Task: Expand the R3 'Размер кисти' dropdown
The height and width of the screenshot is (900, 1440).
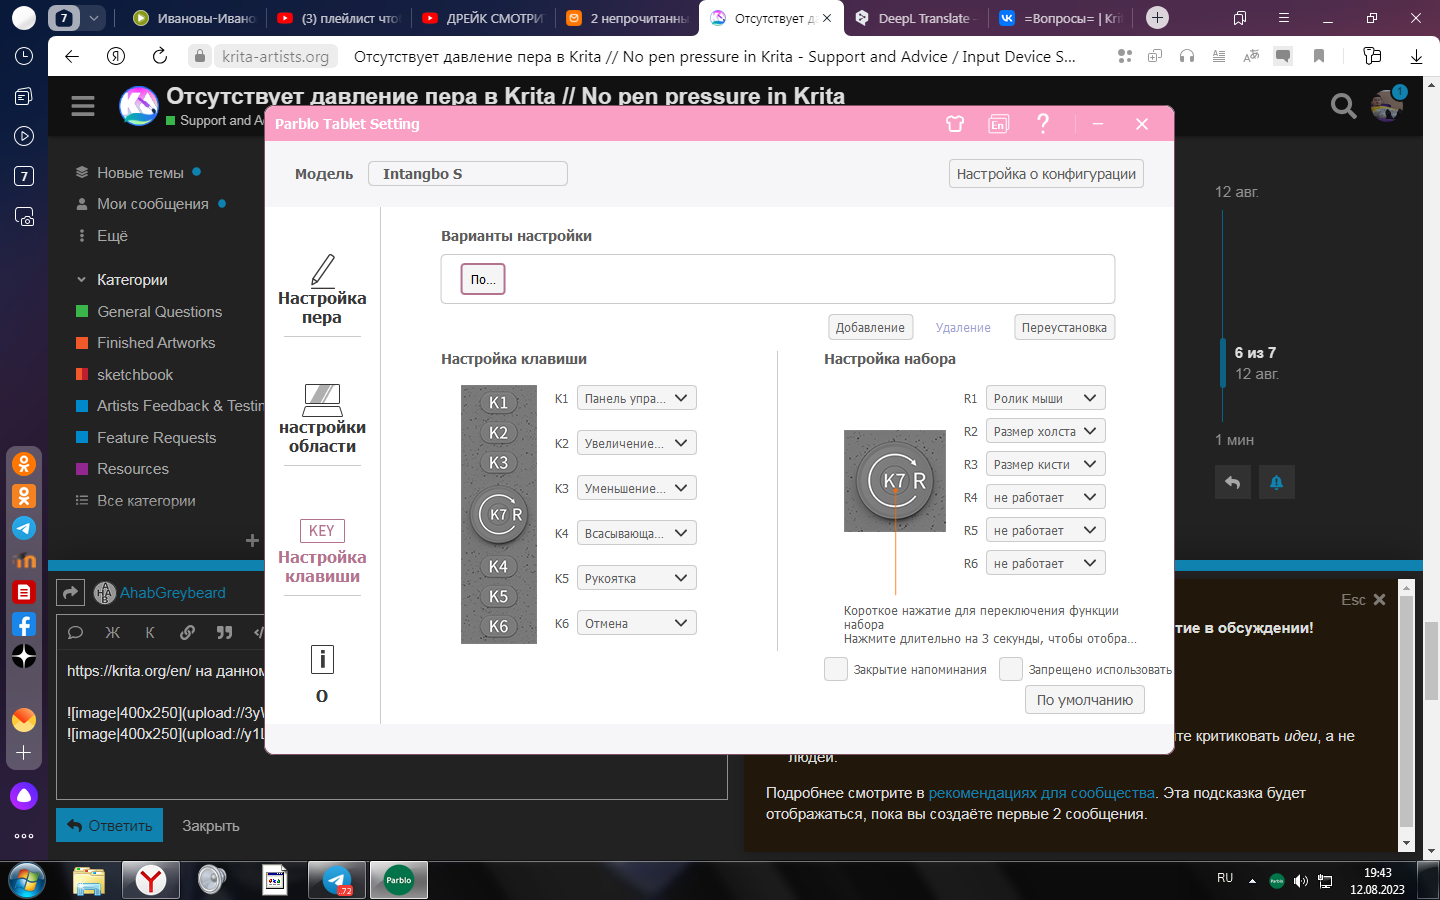Action: pyautogui.click(x=1046, y=464)
